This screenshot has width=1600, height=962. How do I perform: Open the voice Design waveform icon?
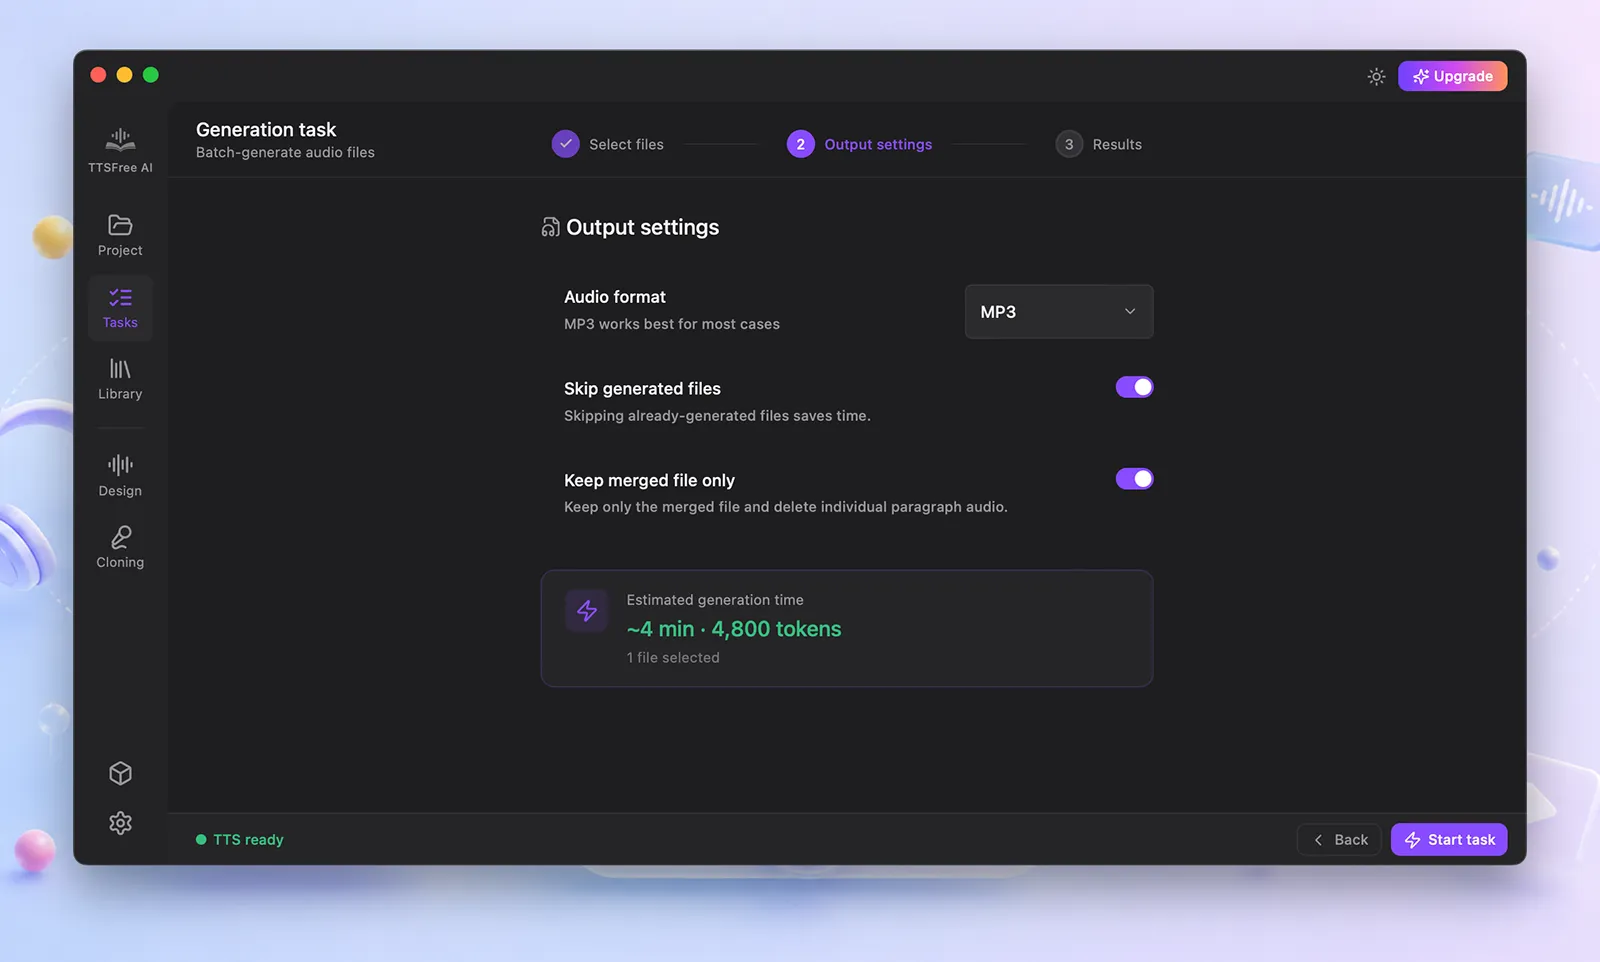(x=120, y=465)
